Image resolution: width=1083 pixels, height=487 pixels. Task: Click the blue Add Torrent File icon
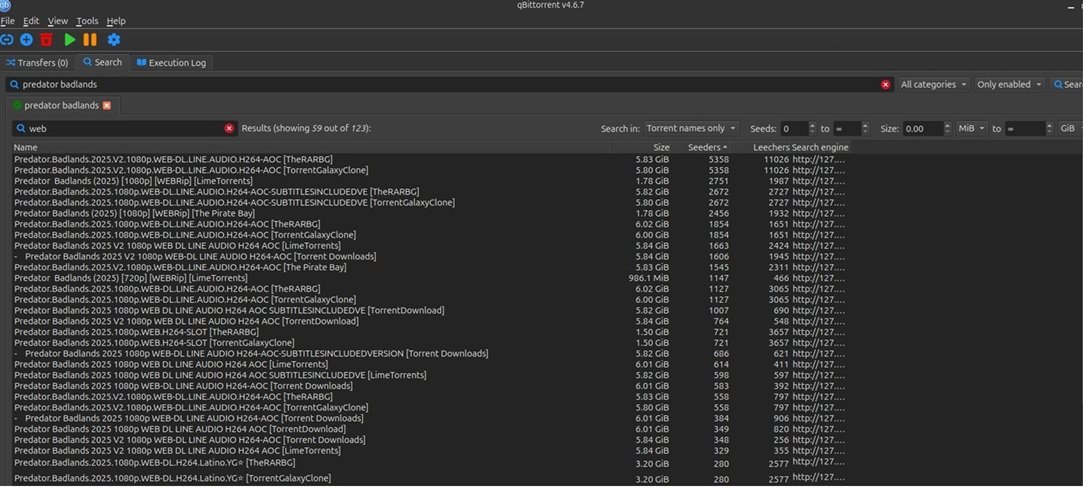(26, 40)
